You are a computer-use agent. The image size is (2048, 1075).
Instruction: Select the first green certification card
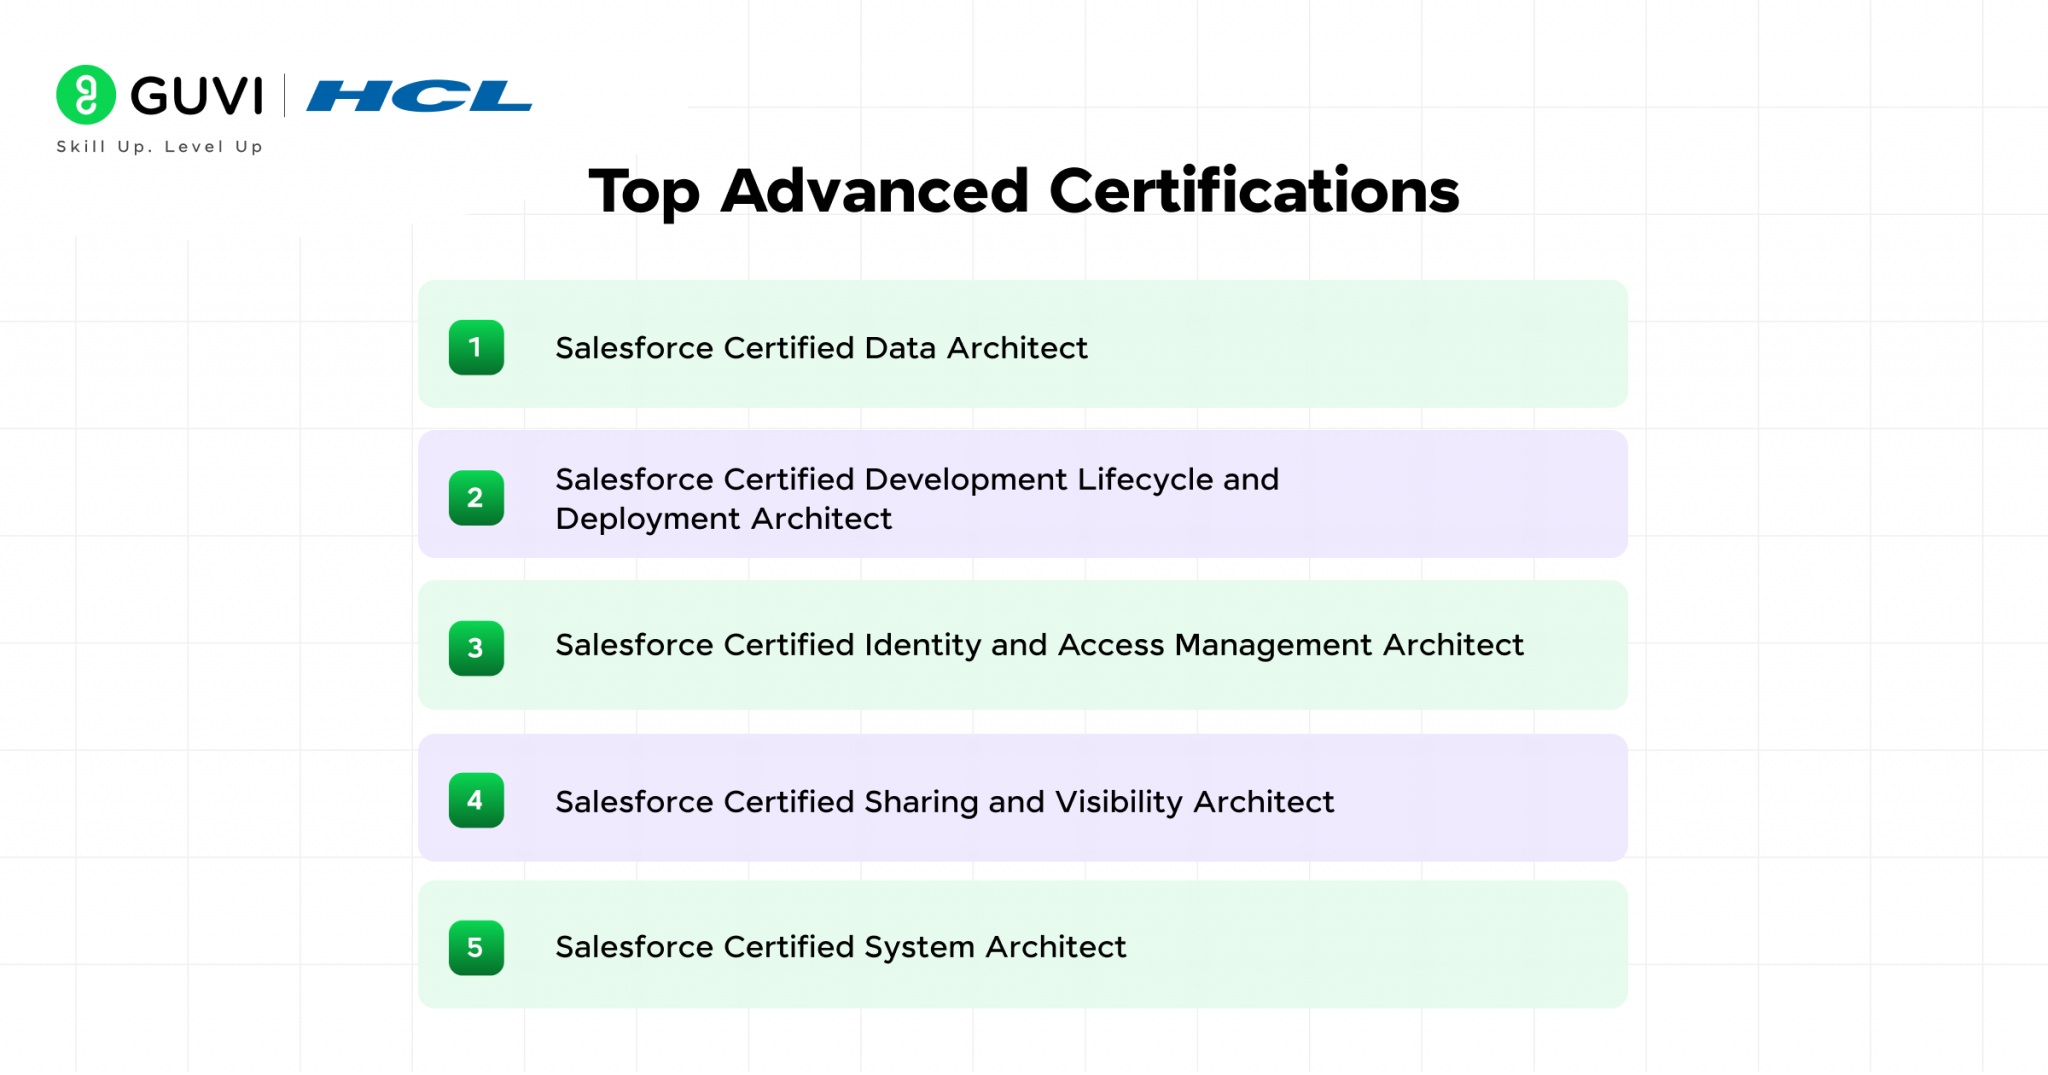[x=1022, y=343]
